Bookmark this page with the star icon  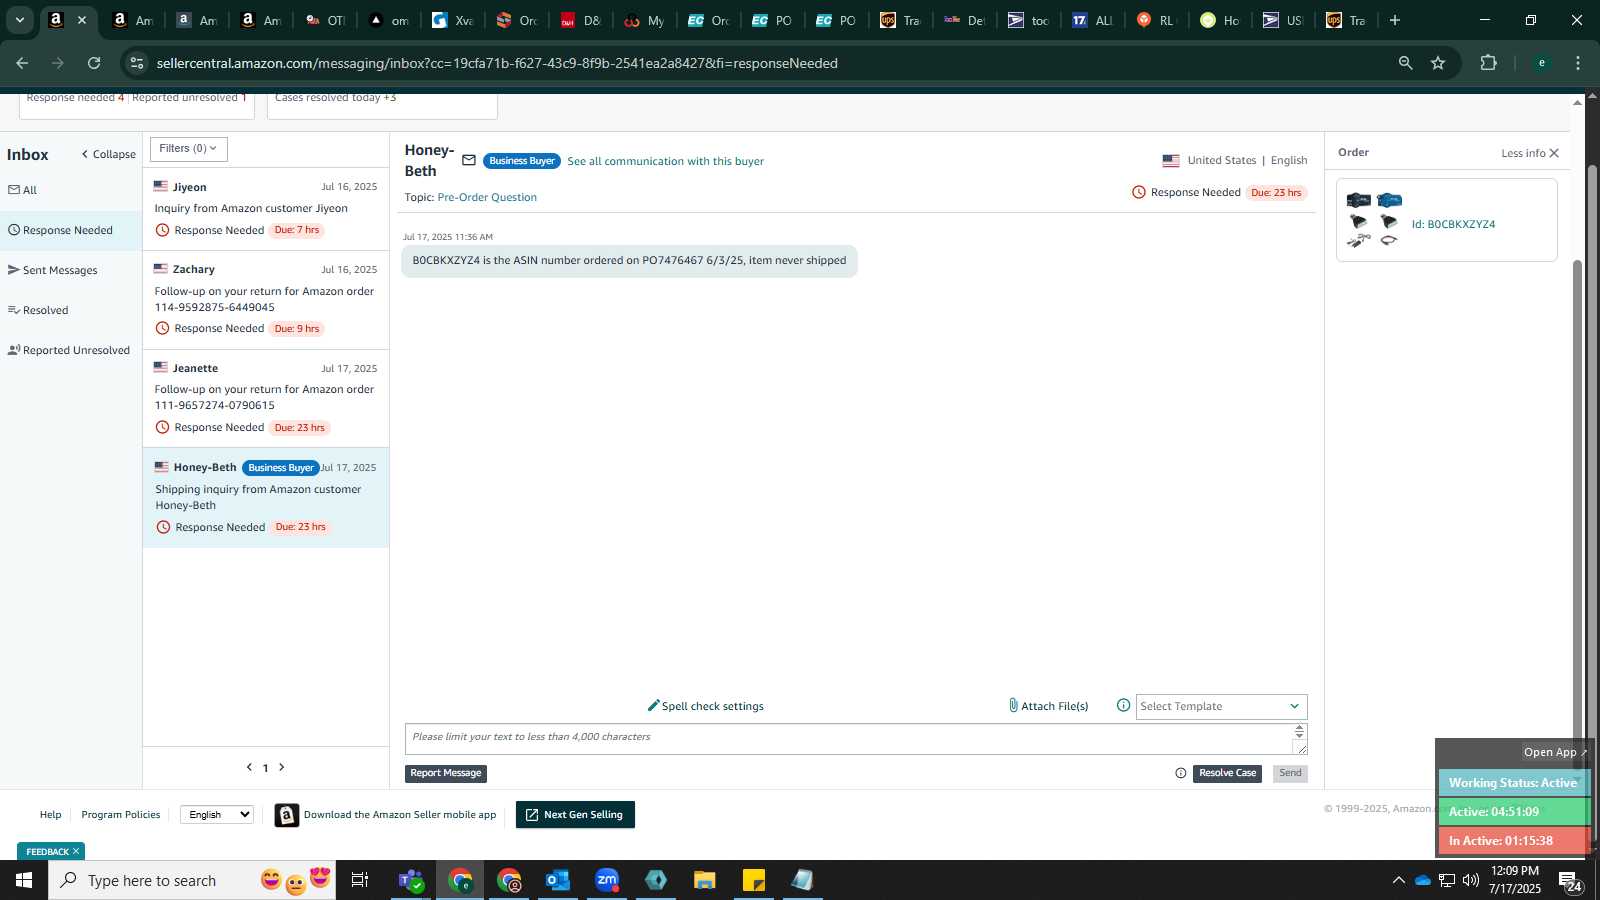[1438, 63]
